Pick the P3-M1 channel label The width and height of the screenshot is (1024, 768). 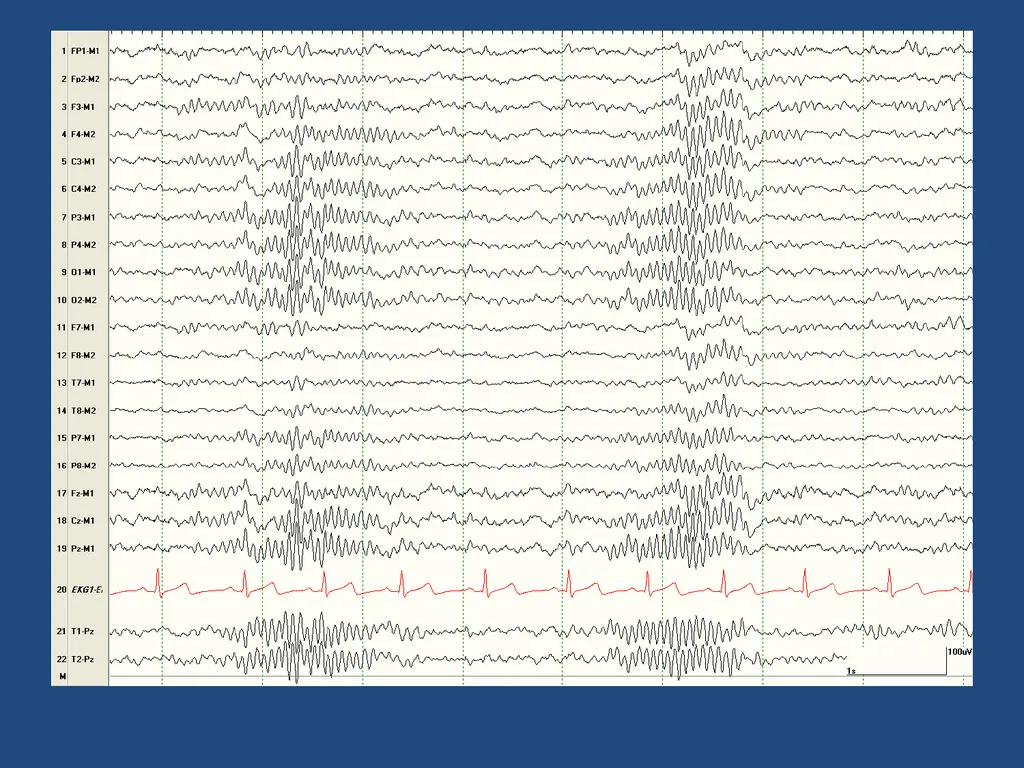click(84, 217)
